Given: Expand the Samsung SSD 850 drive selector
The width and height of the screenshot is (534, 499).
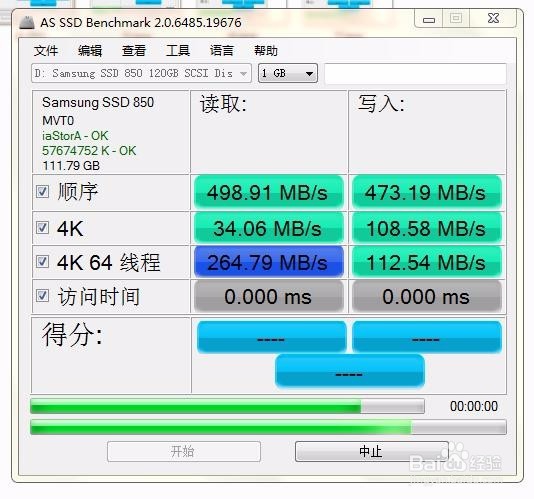Looking at the screenshot, I should point(141,73).
